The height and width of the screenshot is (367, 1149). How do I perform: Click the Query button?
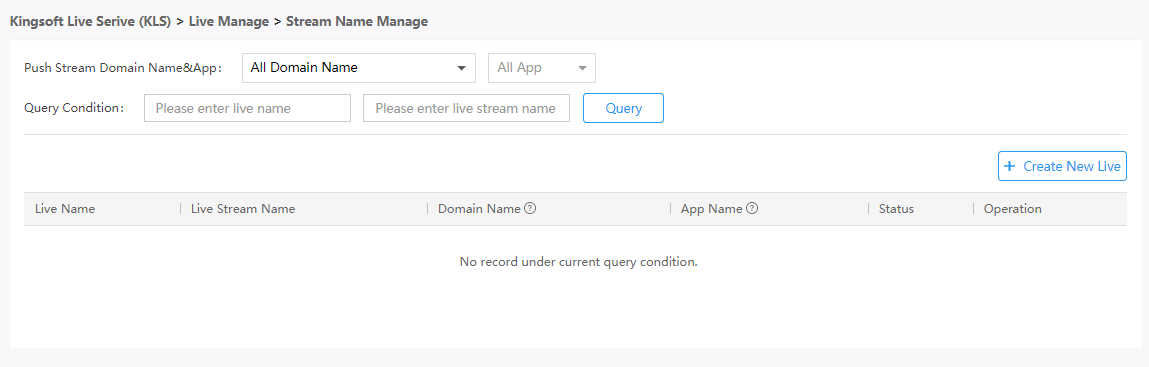point(624,108)
